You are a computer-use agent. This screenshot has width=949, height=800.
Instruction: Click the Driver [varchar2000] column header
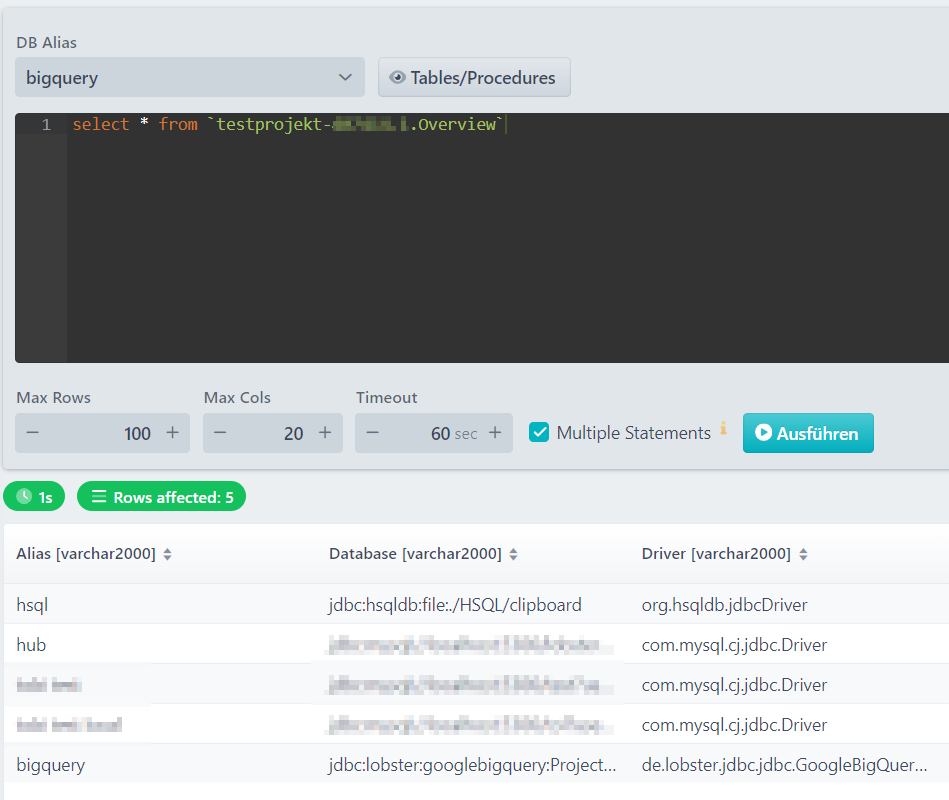pos(716,554)
